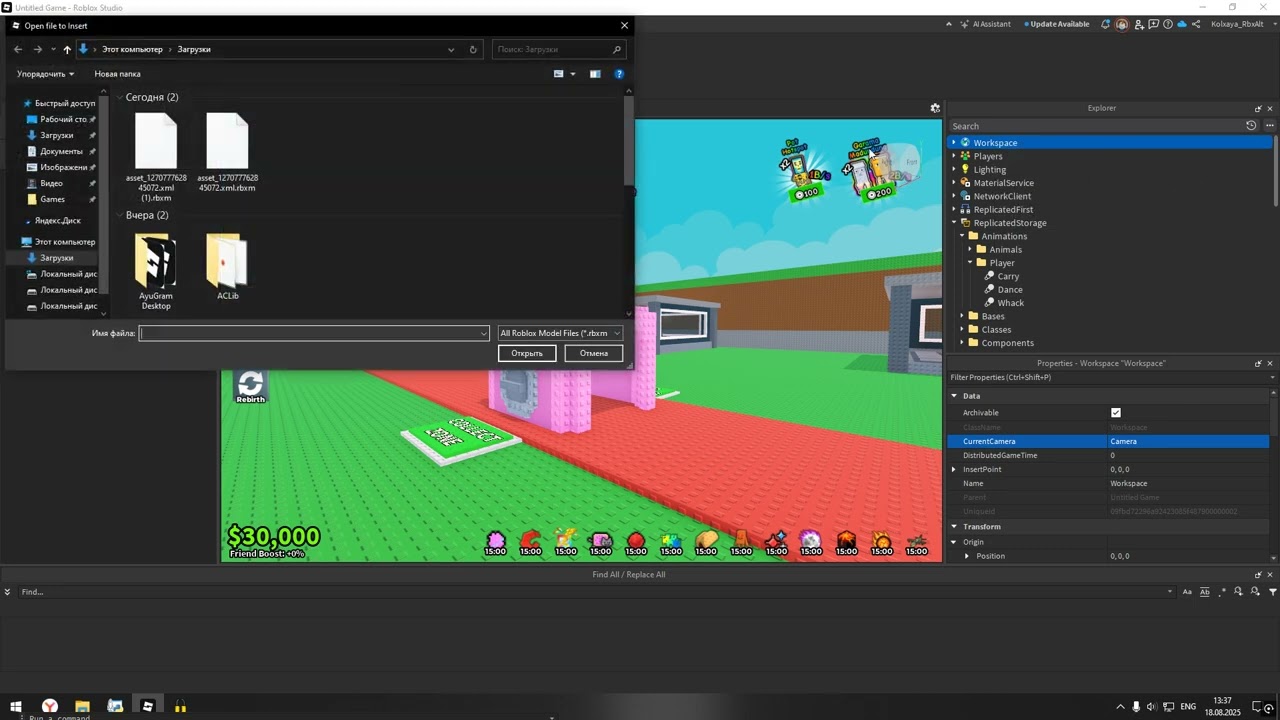The image size is (1280, 720).
Task: Expand the Bases folder in Explorer
Action: tap(962, 316)
